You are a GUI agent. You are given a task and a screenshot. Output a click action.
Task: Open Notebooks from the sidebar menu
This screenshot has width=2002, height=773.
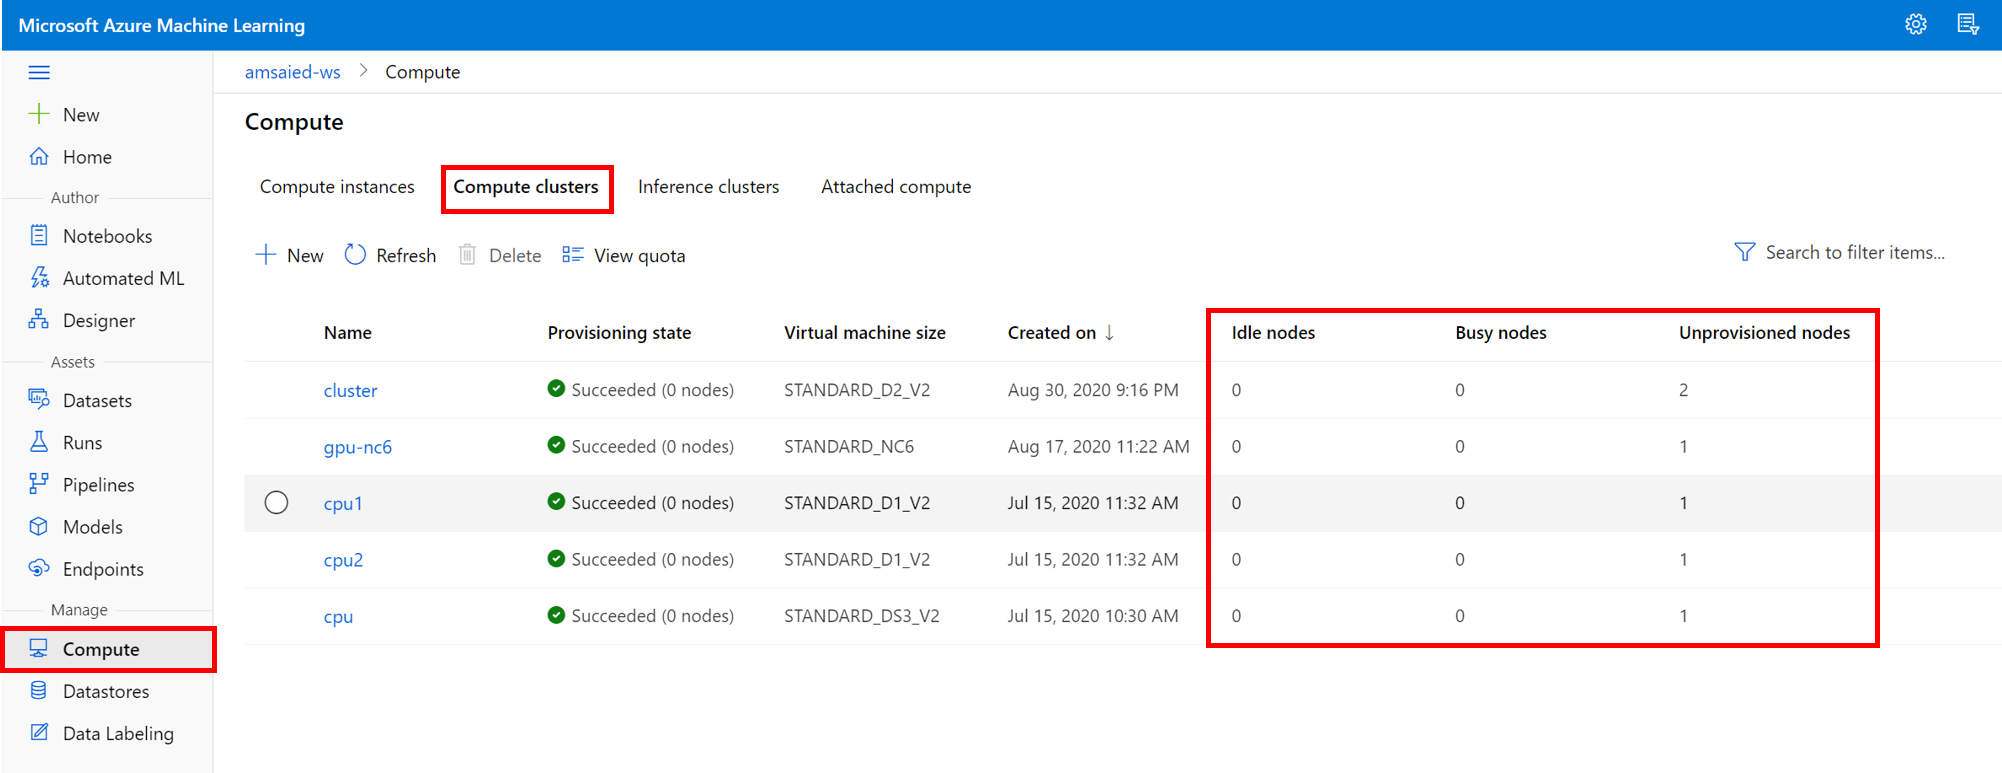[x=107, y=236]
